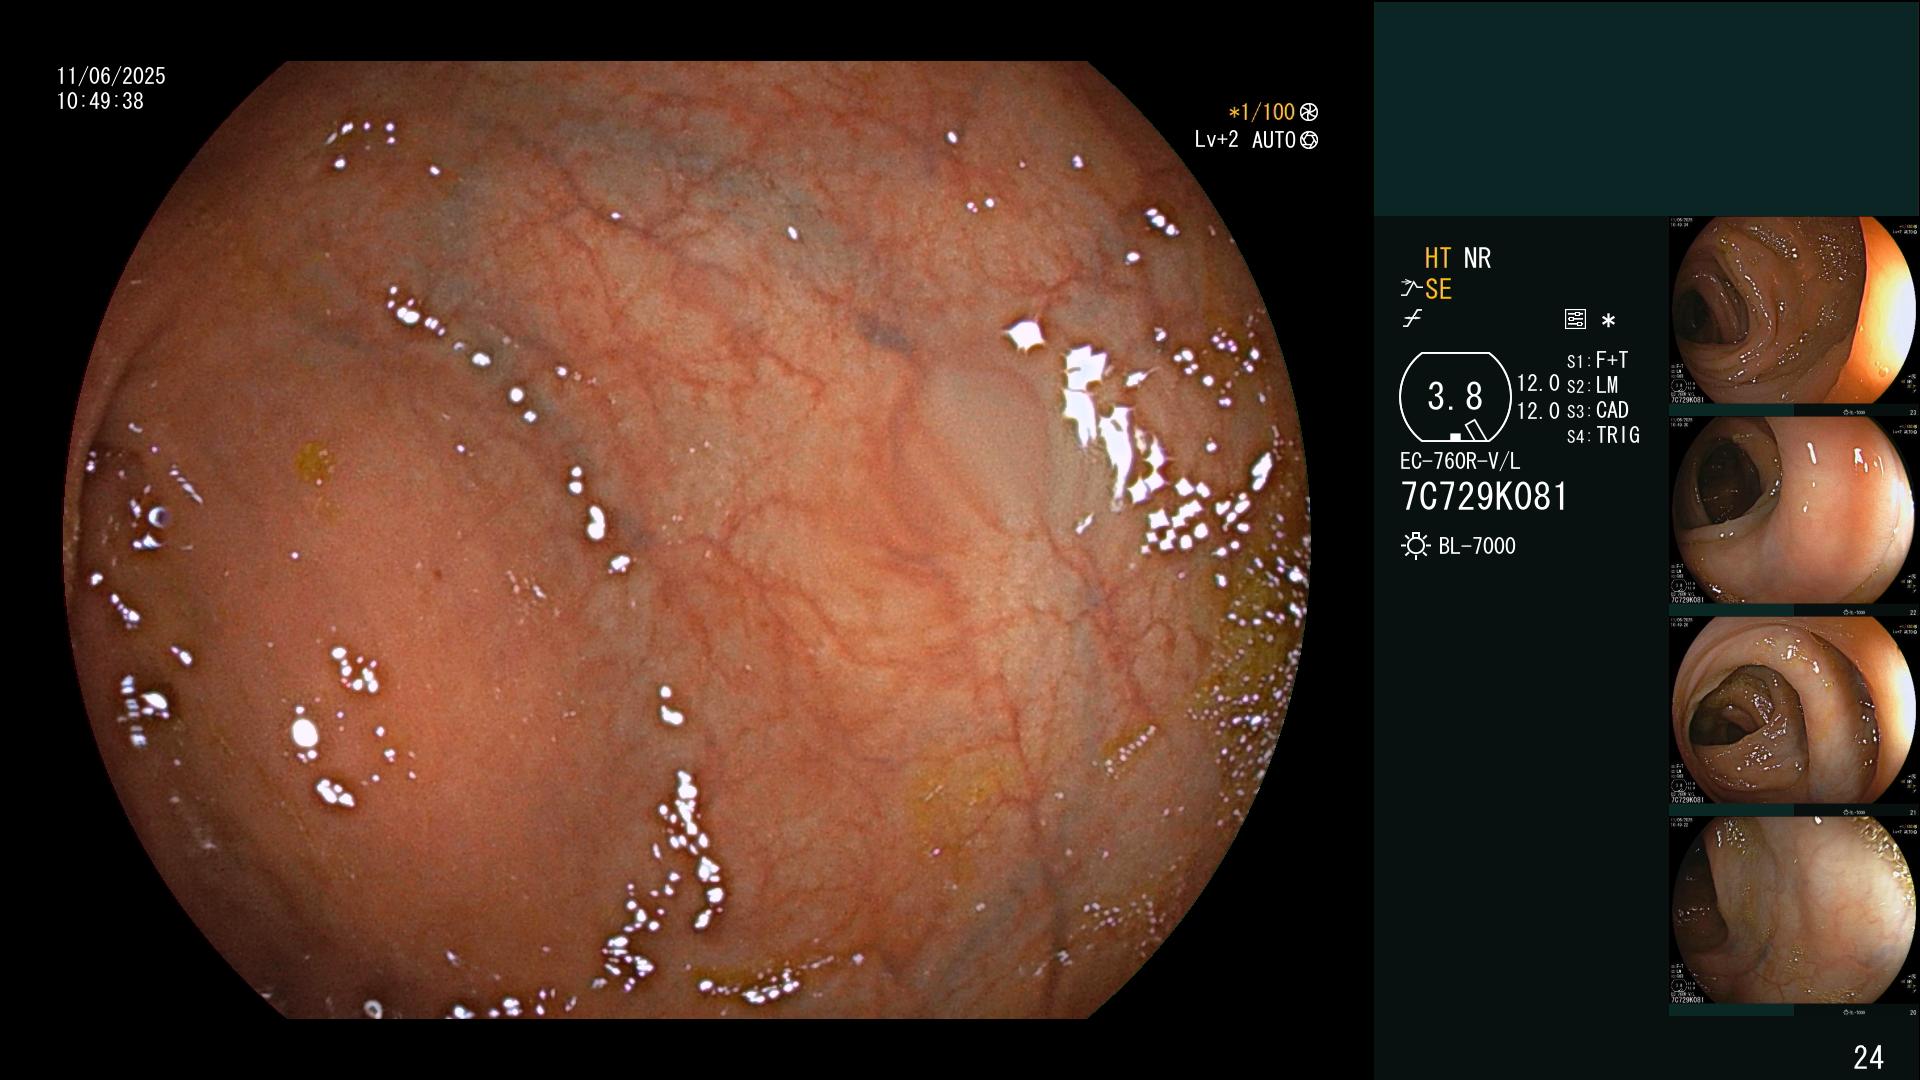The width and height of the screenshot is (1920, 1080).
Task: Click the upper 12.0 diameter value
Action: pyautogui.click(x=1538, y=384)
